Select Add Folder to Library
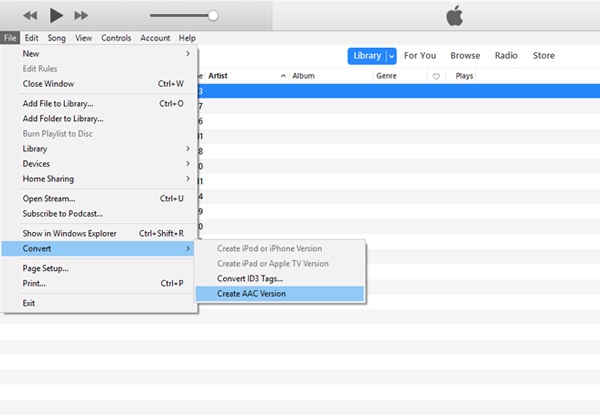Viewport: 600px width, 416px height. coord(99,118)
